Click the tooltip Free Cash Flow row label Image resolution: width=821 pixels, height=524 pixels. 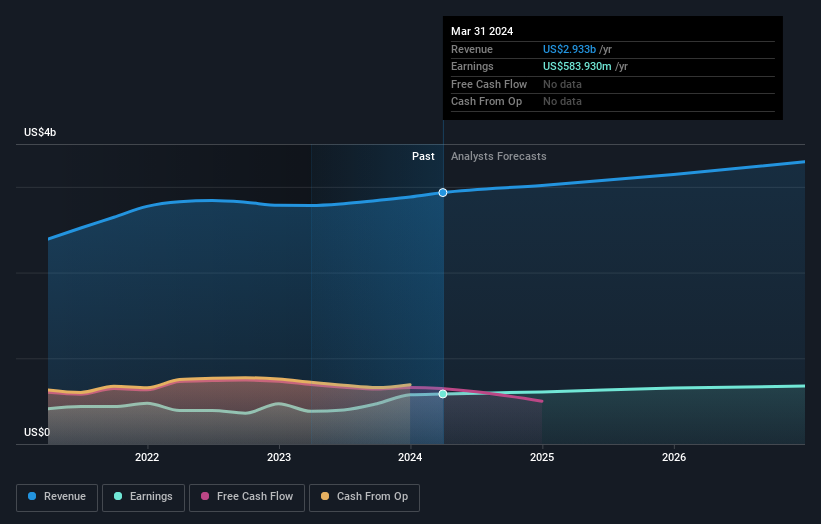click(489, 84)
